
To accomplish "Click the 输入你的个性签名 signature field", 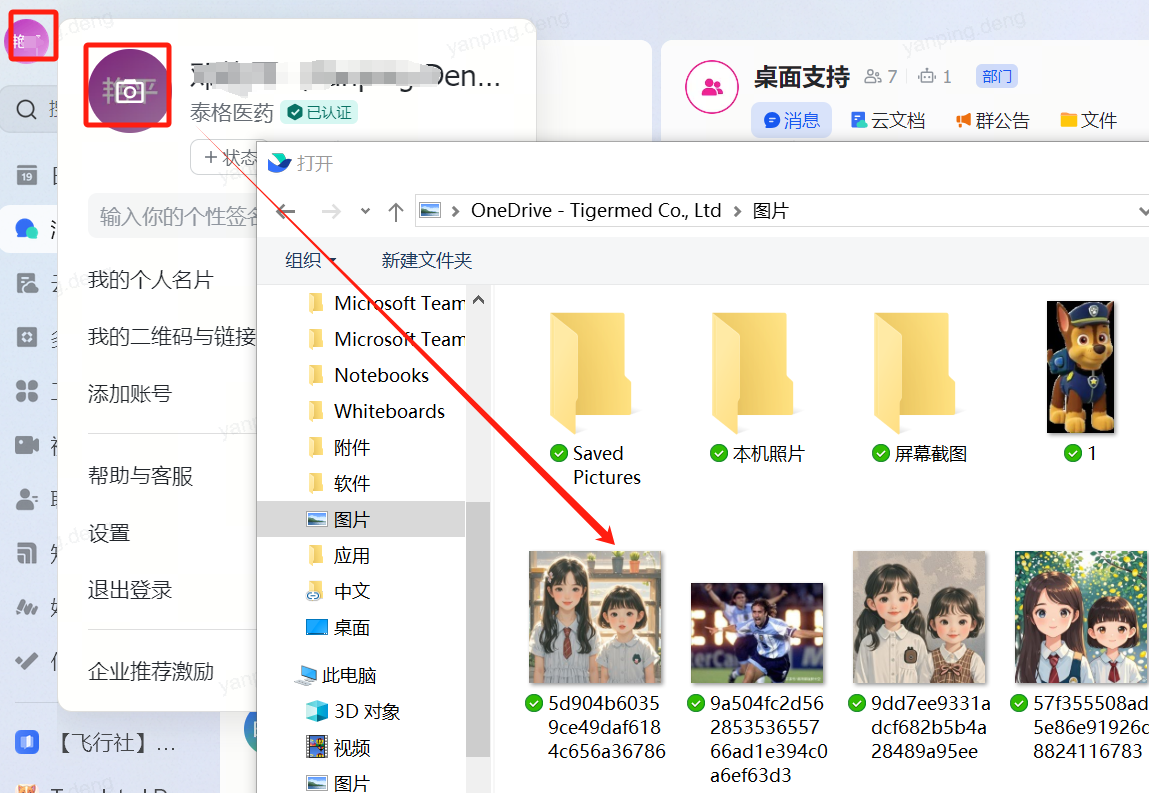I will click(175, 217).
